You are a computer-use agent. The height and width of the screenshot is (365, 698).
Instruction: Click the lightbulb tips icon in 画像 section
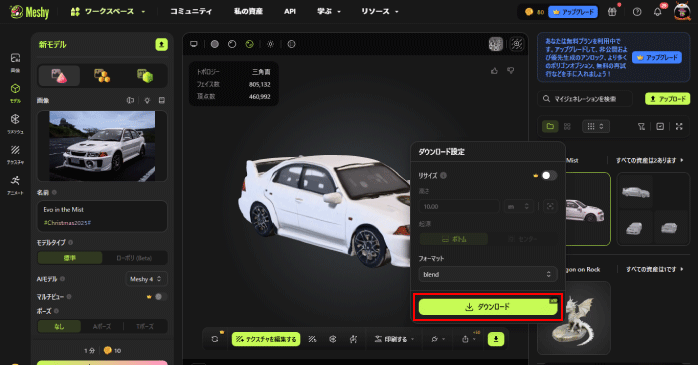click(x=147, y=101)
